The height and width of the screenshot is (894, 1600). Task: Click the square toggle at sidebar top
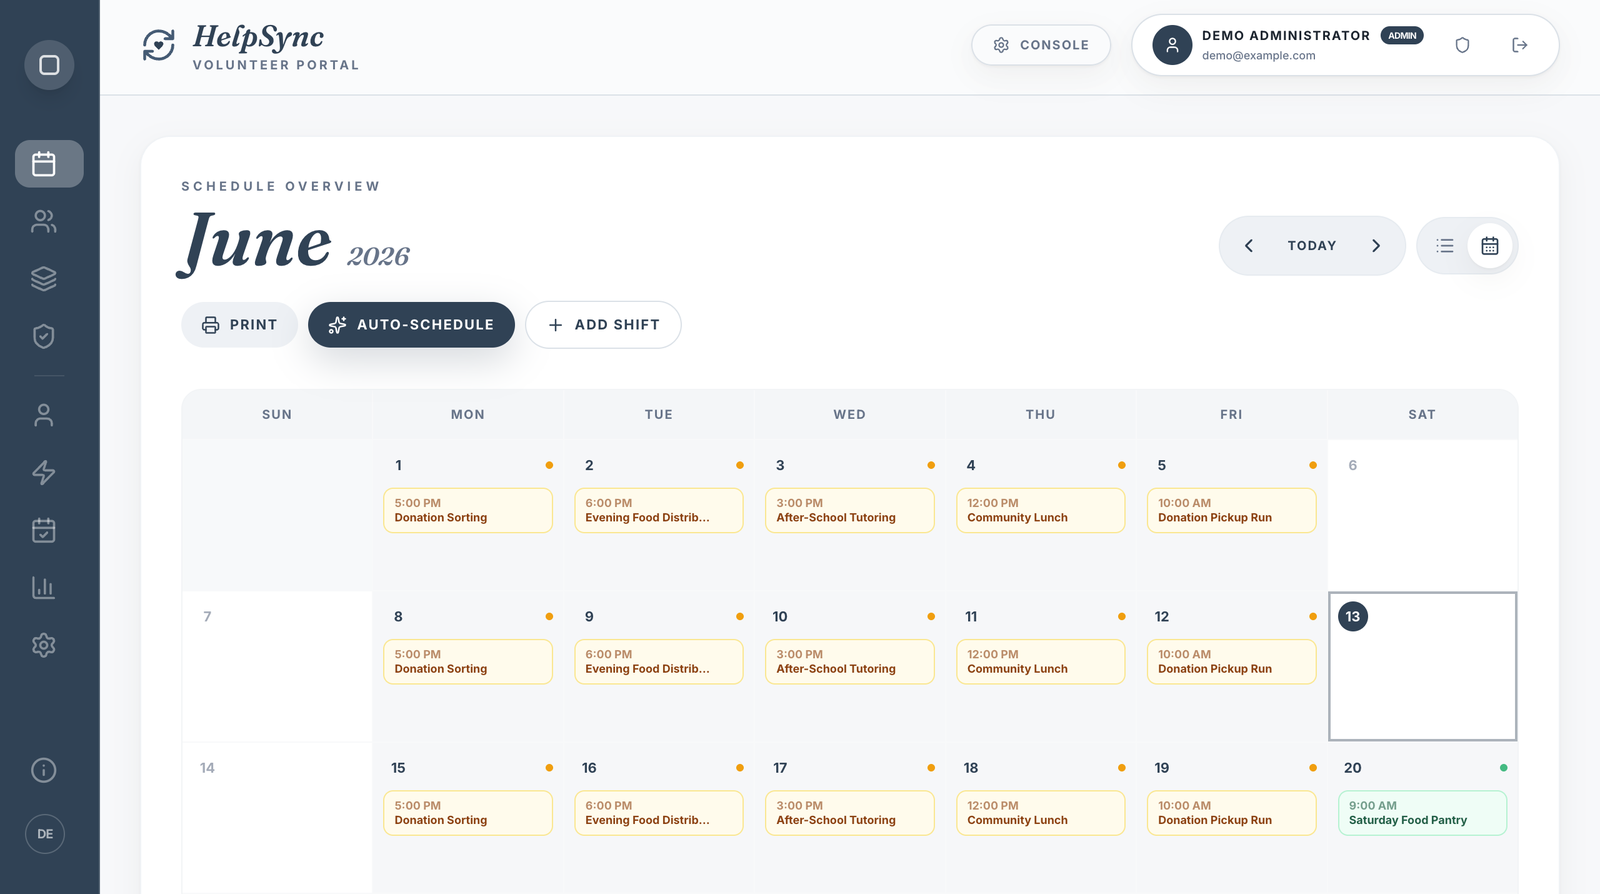[x=49, y=65]
